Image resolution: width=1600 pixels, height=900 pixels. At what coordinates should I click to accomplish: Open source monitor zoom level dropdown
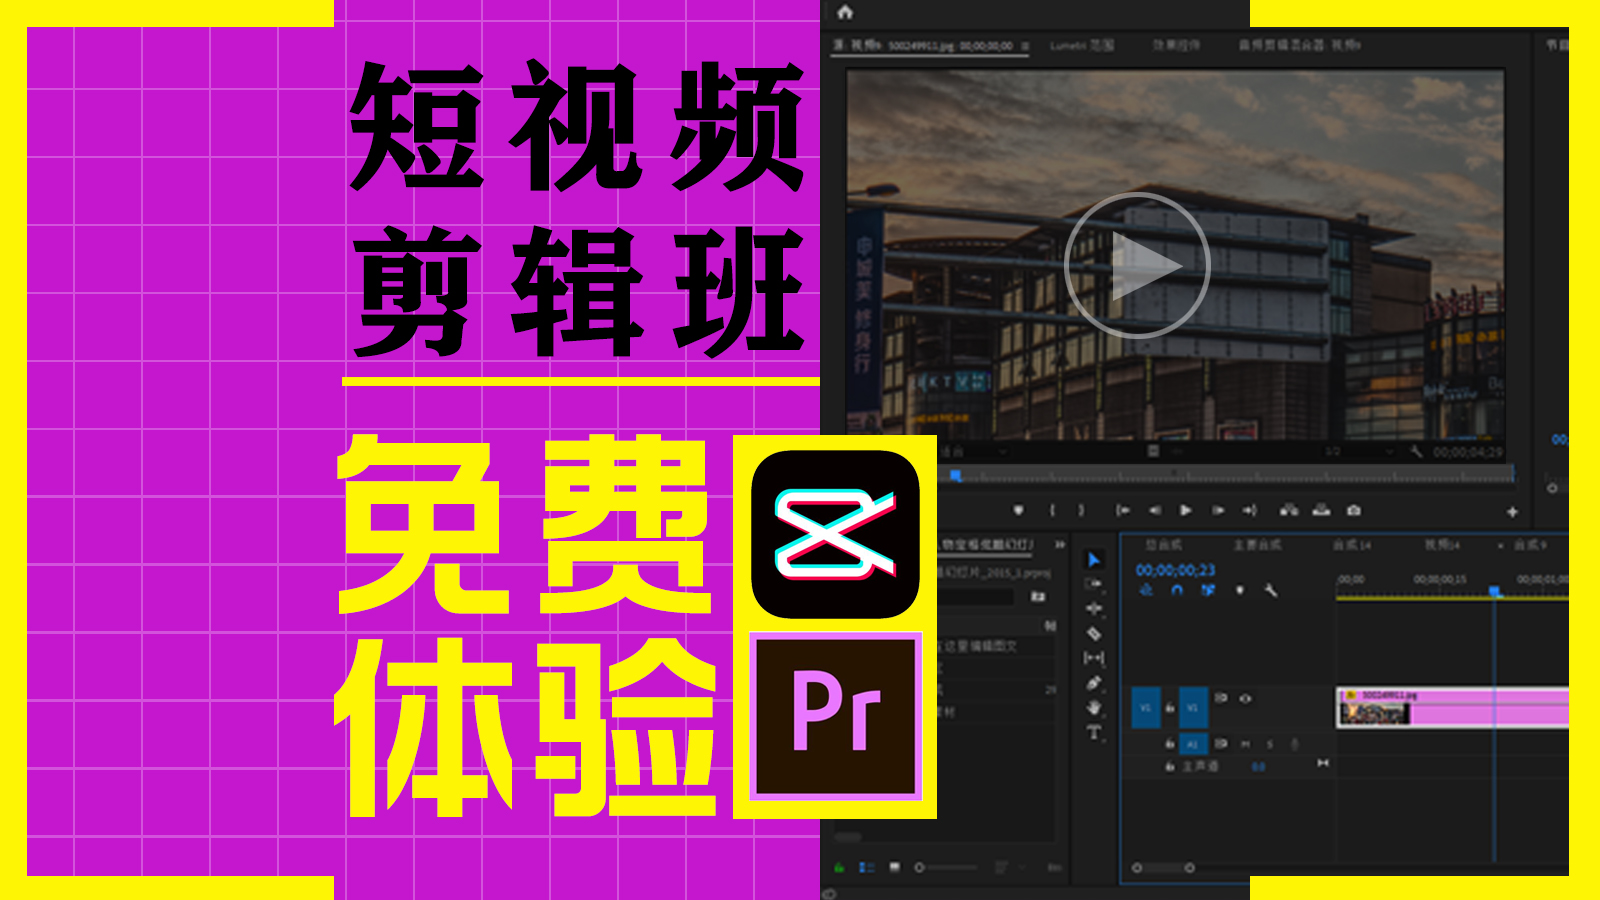click(975, 452)
